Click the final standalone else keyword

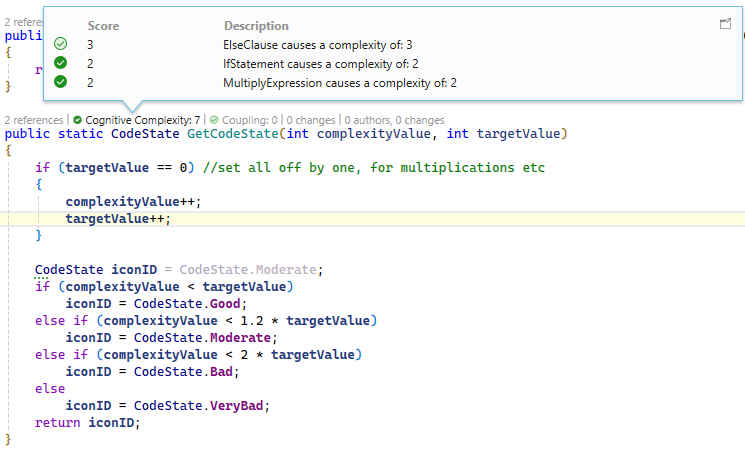coord(50,389)
